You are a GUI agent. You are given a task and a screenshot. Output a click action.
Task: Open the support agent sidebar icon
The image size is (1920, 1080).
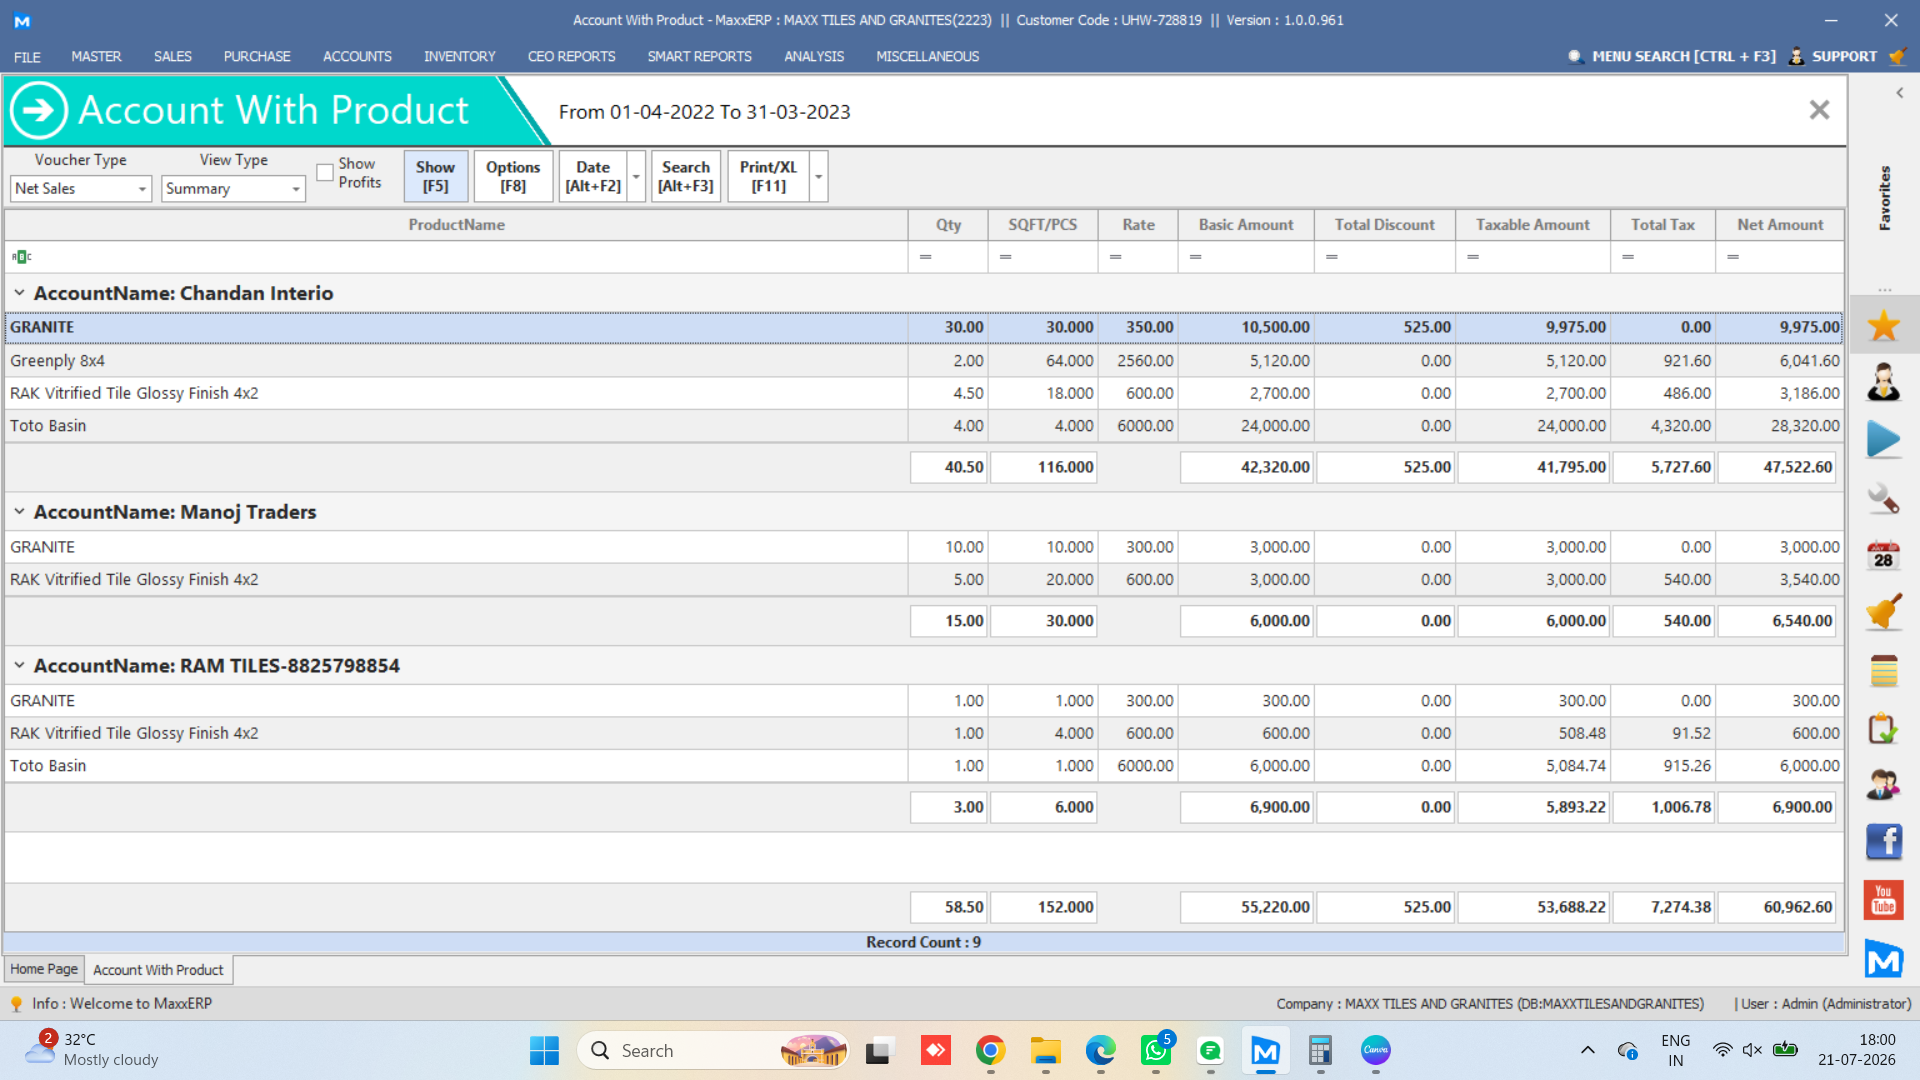(1883, 383)
